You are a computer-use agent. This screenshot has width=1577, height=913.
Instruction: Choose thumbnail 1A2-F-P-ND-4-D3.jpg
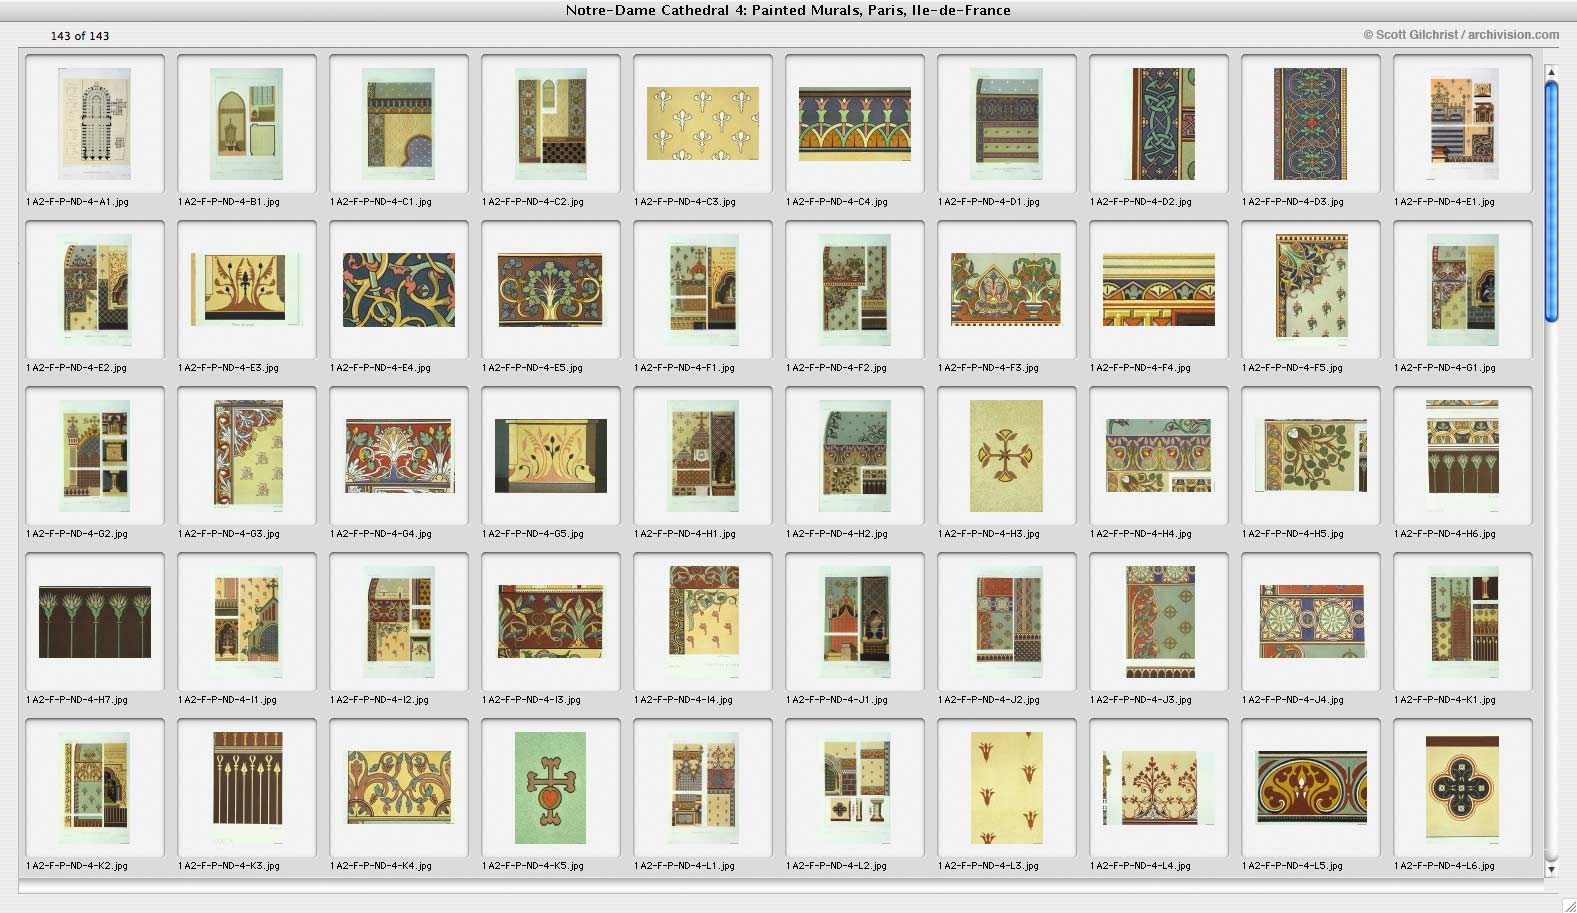click(x=1311, y=123)
